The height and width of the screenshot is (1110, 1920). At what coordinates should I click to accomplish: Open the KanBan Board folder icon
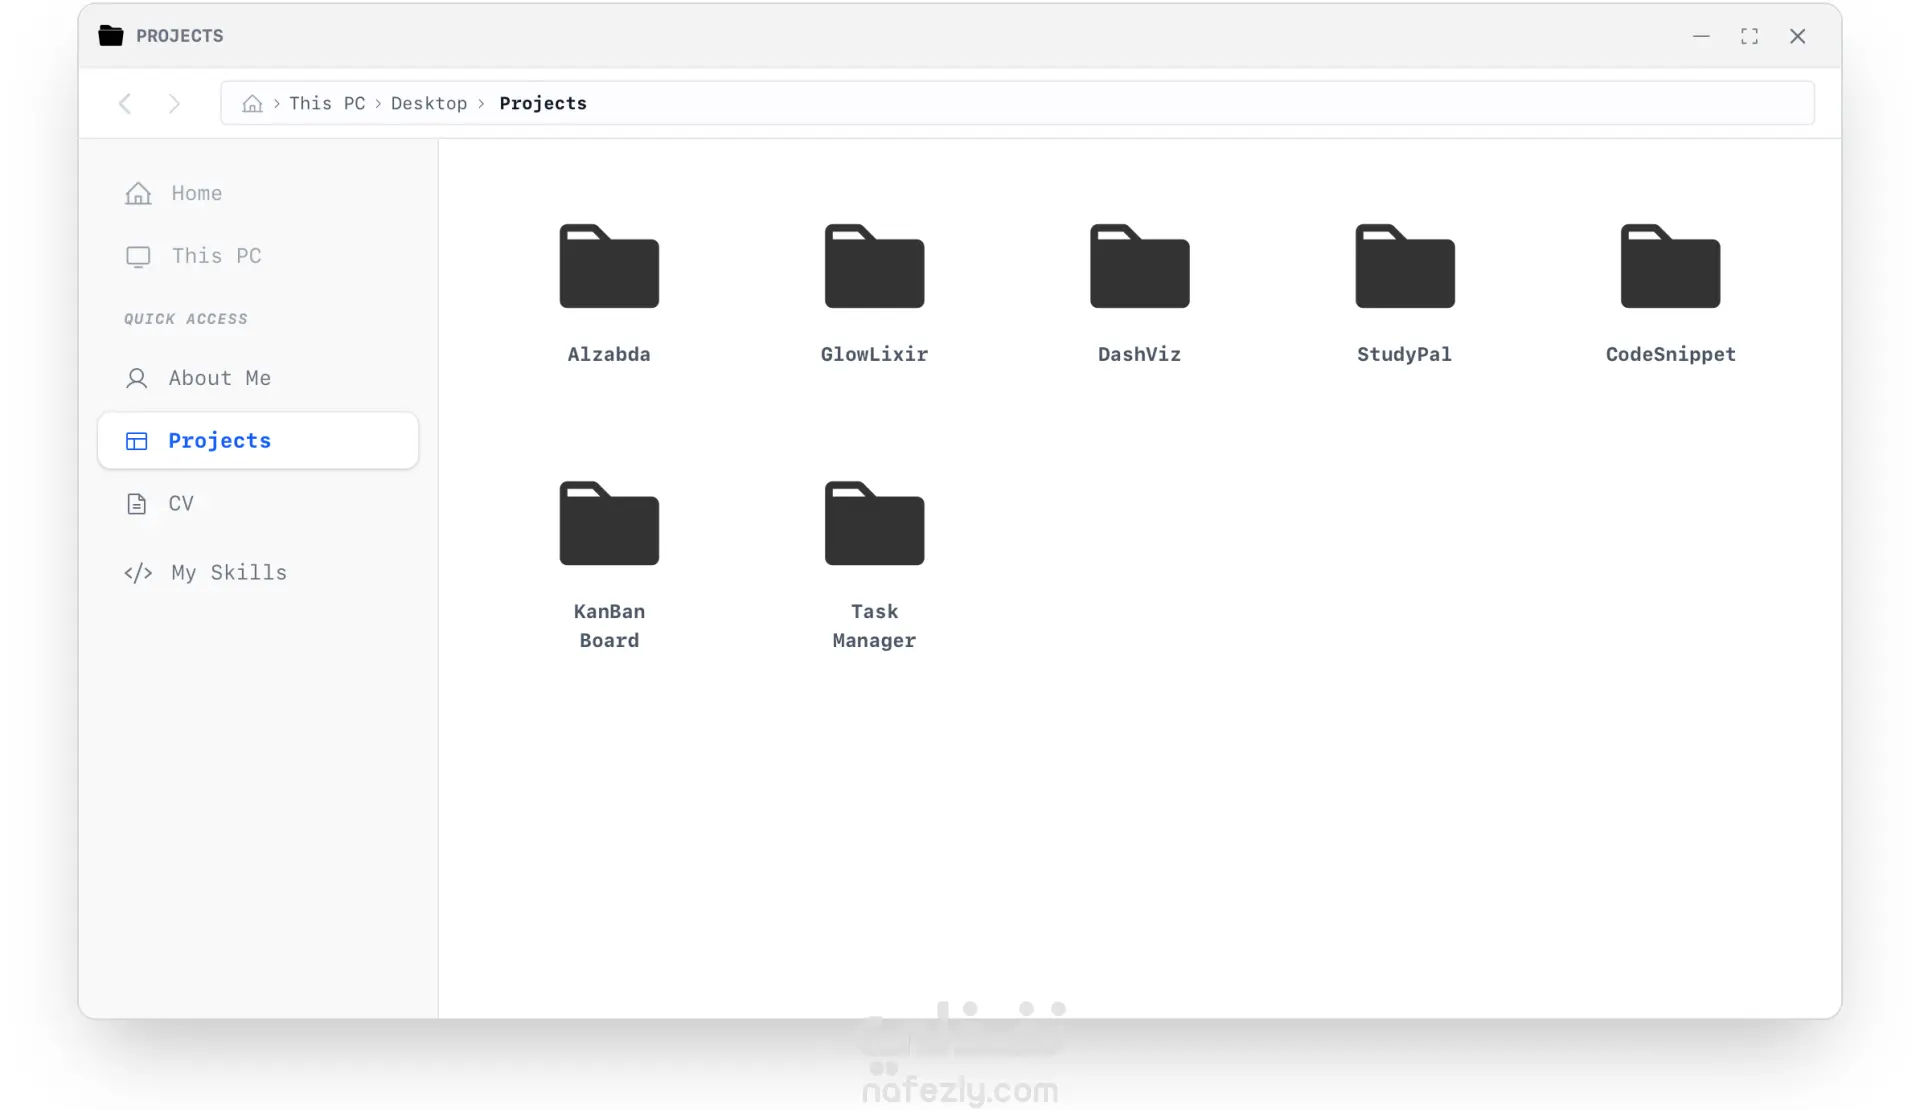pyautogui.click(x=609, y=523)
